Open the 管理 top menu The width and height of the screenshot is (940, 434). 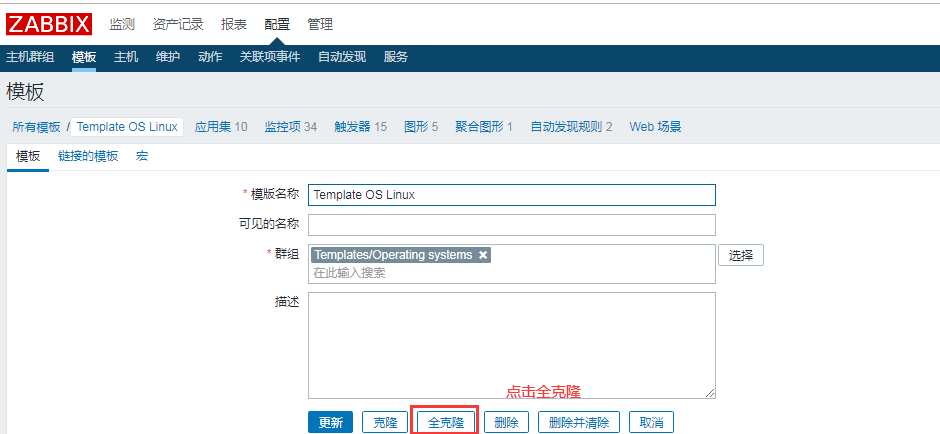click(320, 25)
